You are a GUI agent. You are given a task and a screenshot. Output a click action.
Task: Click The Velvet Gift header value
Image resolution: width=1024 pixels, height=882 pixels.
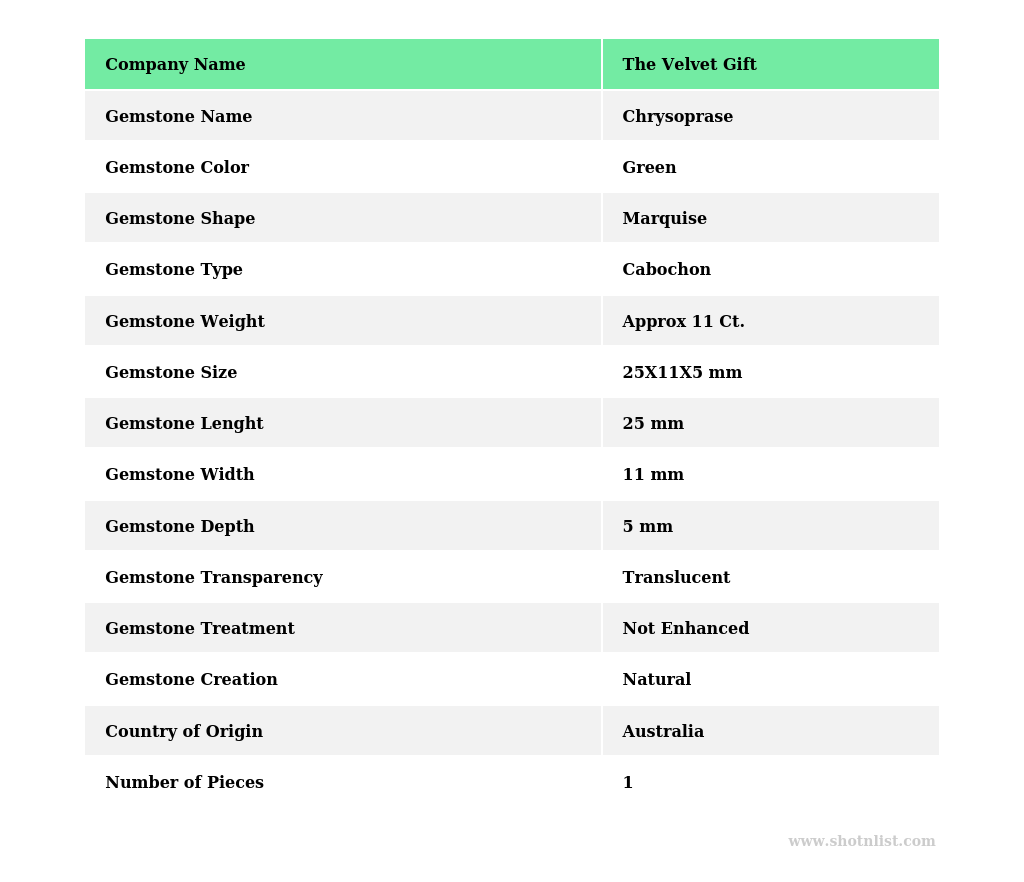point(689,65)
